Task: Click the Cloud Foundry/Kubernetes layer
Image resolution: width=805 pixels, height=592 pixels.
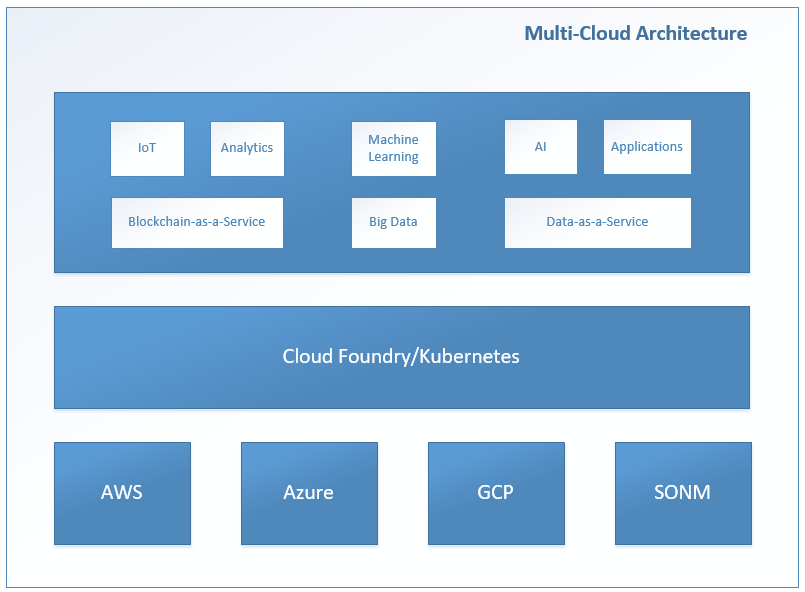Action: point(402,357)
